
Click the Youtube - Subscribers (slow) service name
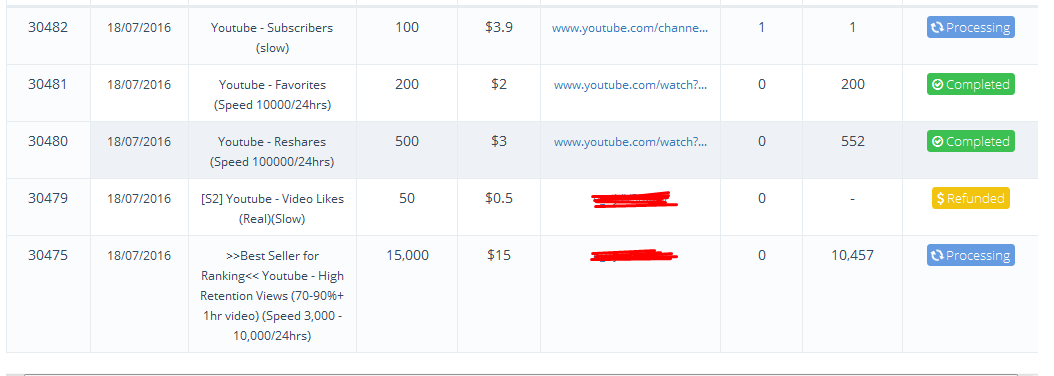click(272, 38)
